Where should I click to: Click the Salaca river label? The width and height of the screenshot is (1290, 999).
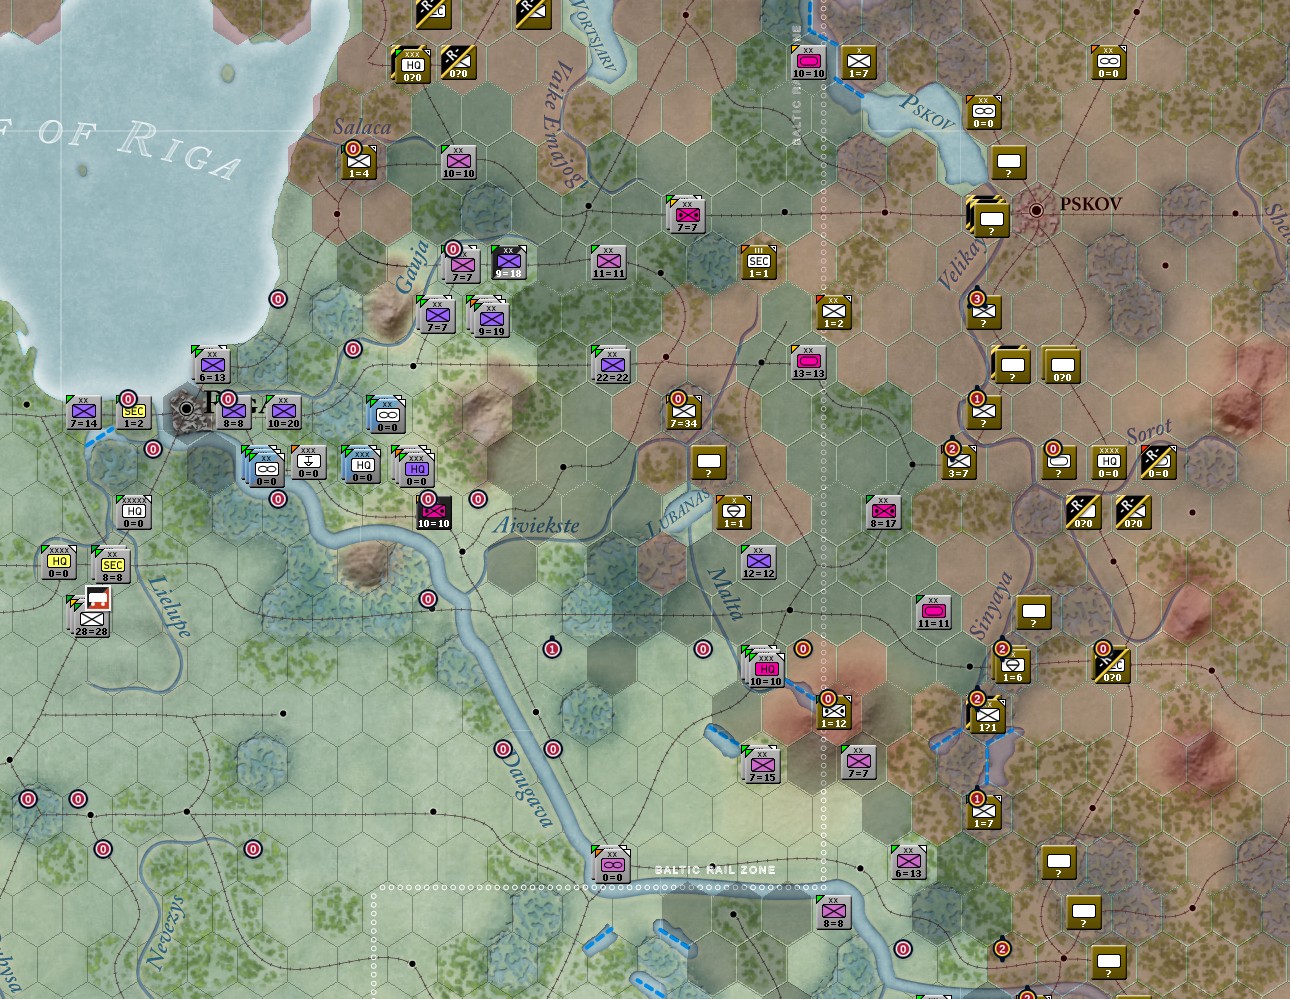[x=362, y=126]
